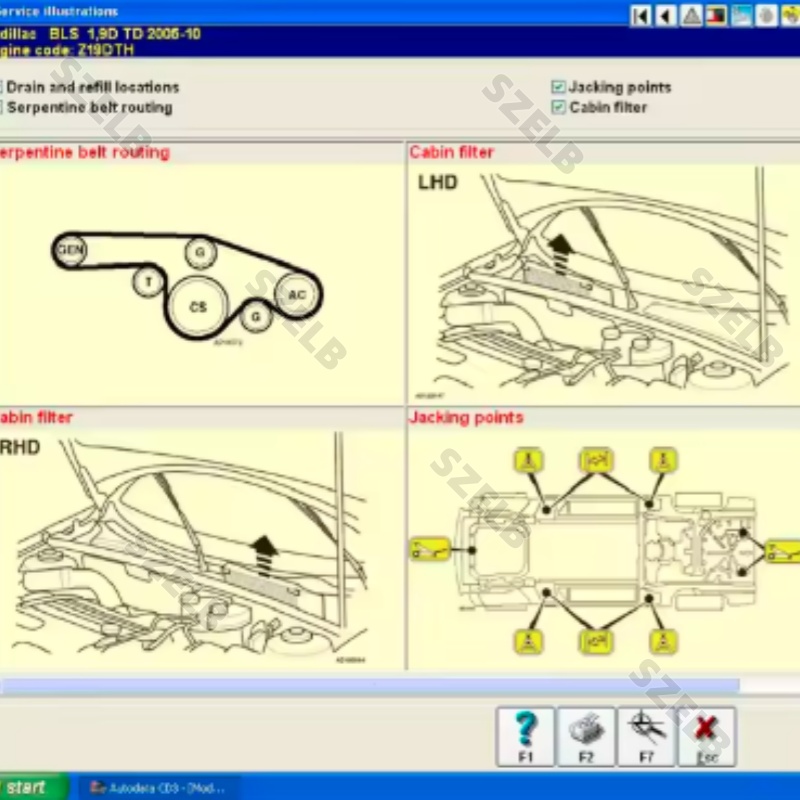Image resolution: width=800 pixels, height=800 pixels.
Task: Click the F7 button
Action: (x=646, y=737)
